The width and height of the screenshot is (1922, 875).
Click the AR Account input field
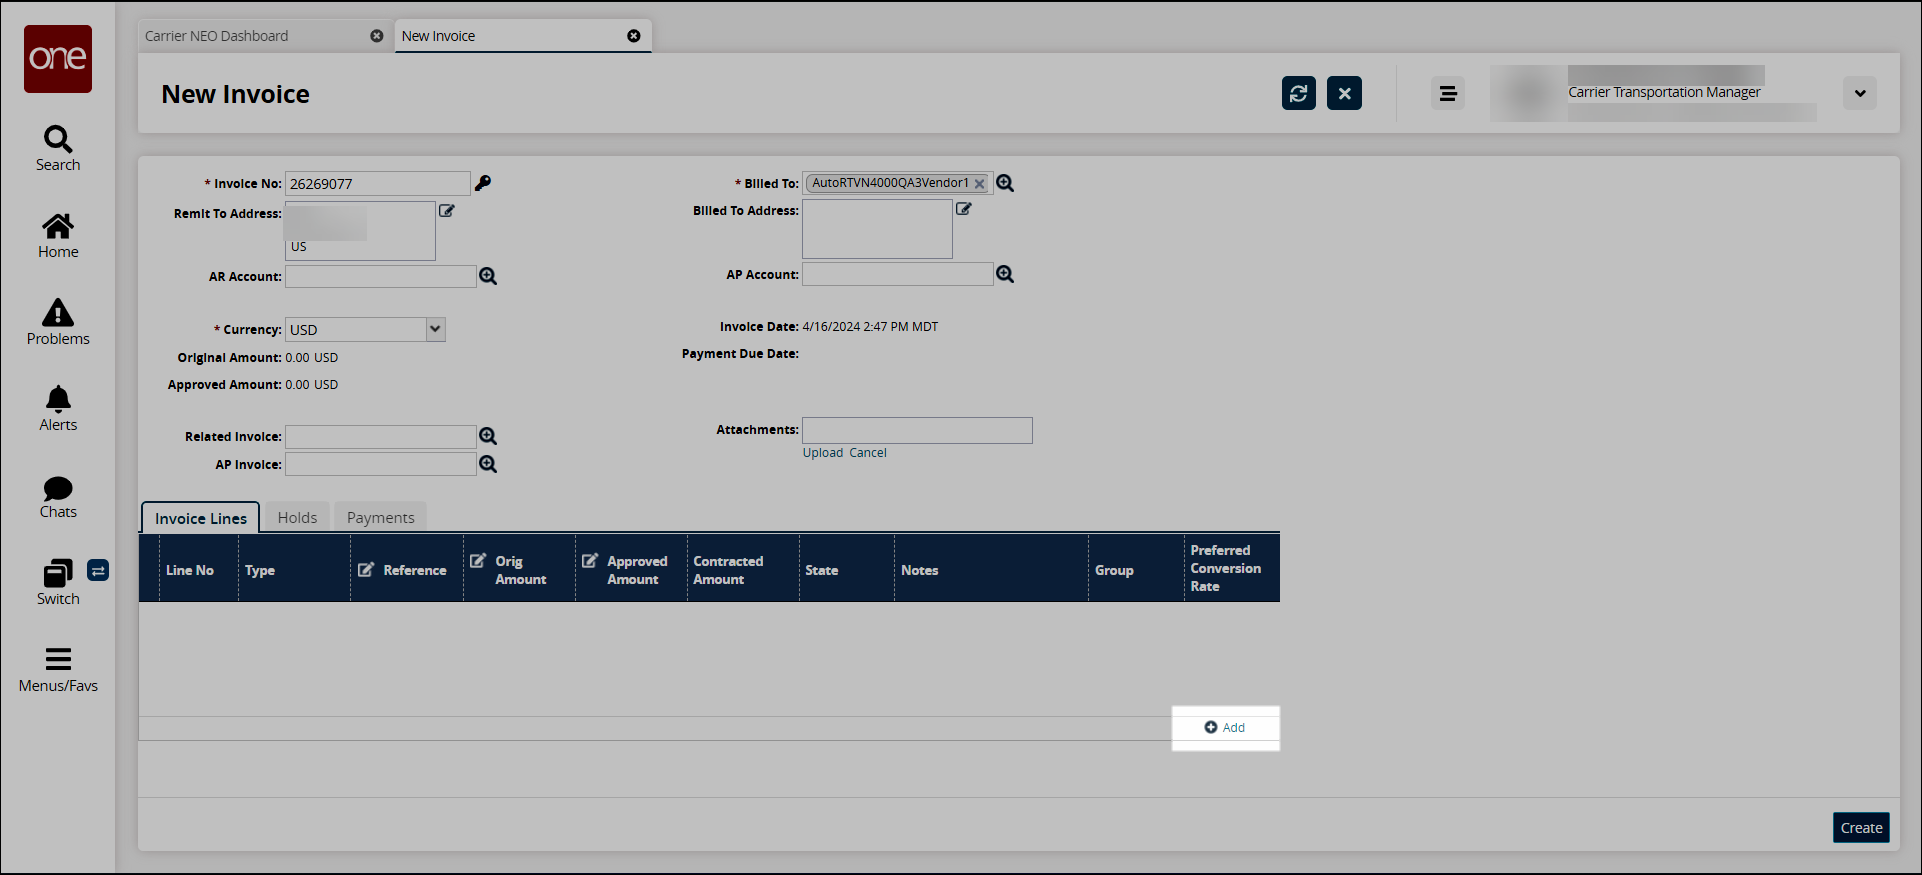(x=381, y=276)
